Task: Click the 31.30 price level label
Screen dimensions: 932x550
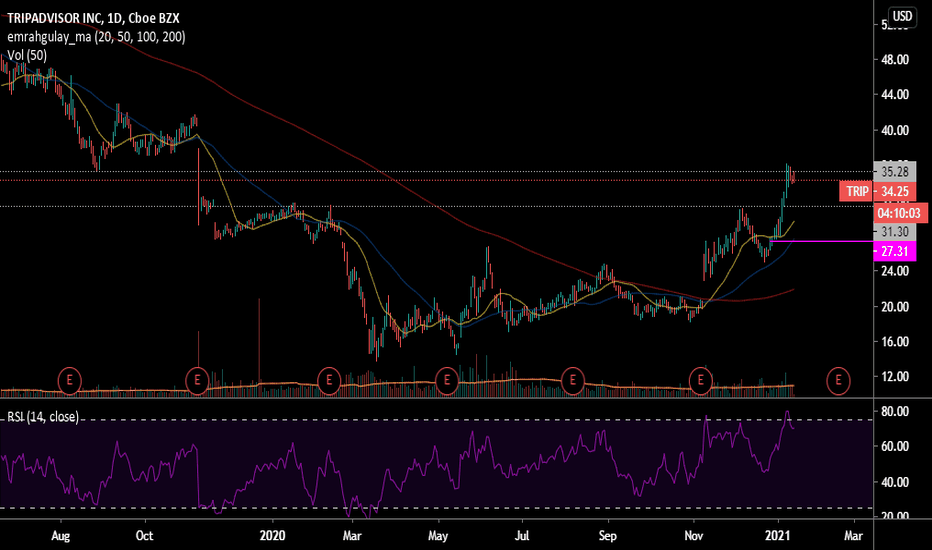Action: tap(895, 232)
